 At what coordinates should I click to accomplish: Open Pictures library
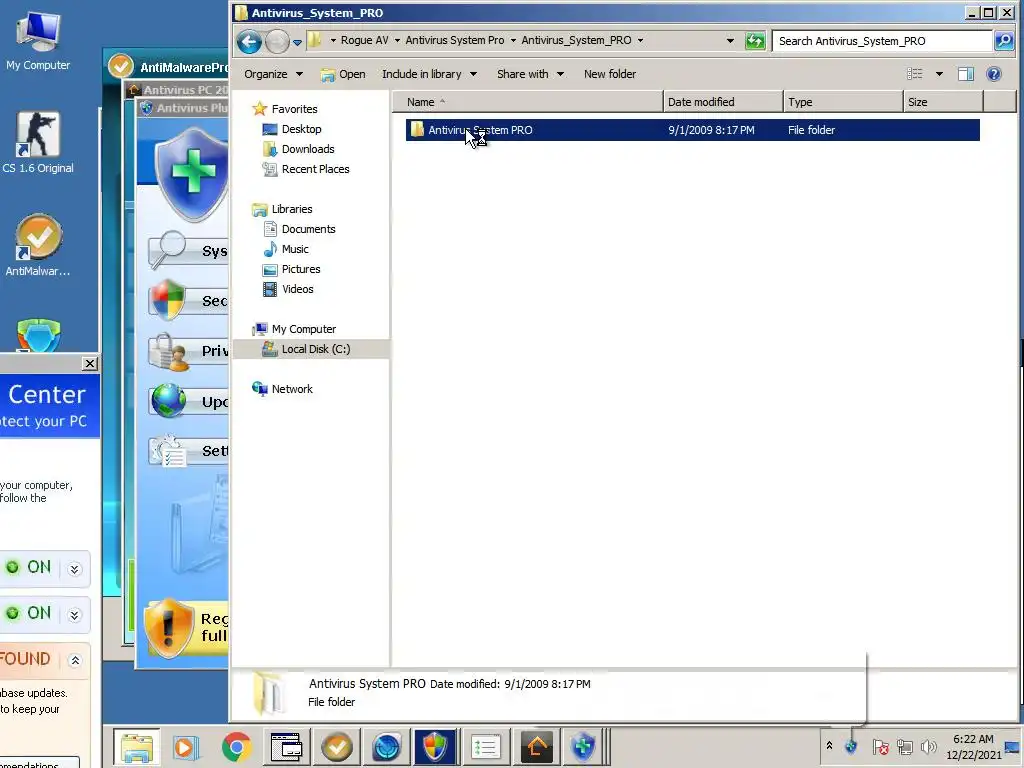coord(291,269)
